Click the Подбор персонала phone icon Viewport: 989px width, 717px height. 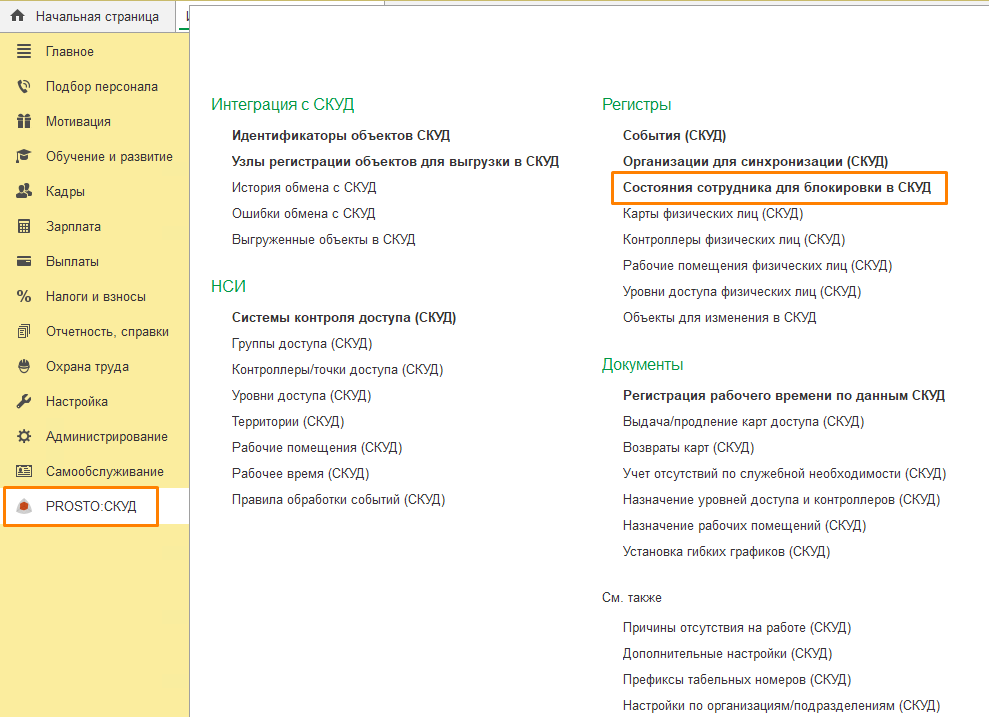(x=24, y=87)
